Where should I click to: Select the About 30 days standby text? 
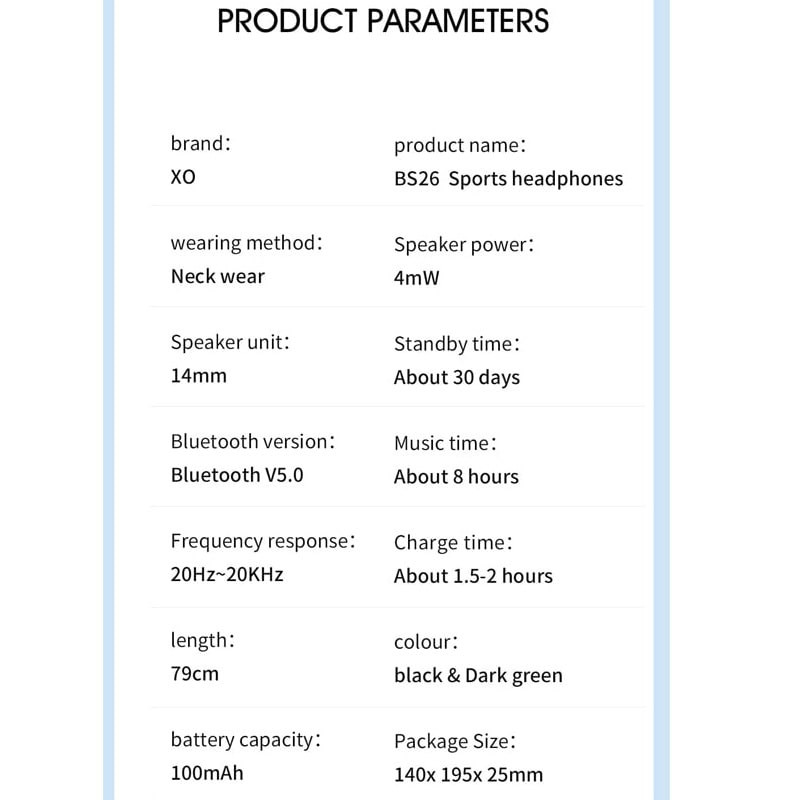pyautogui.click(x=457, y=378)
